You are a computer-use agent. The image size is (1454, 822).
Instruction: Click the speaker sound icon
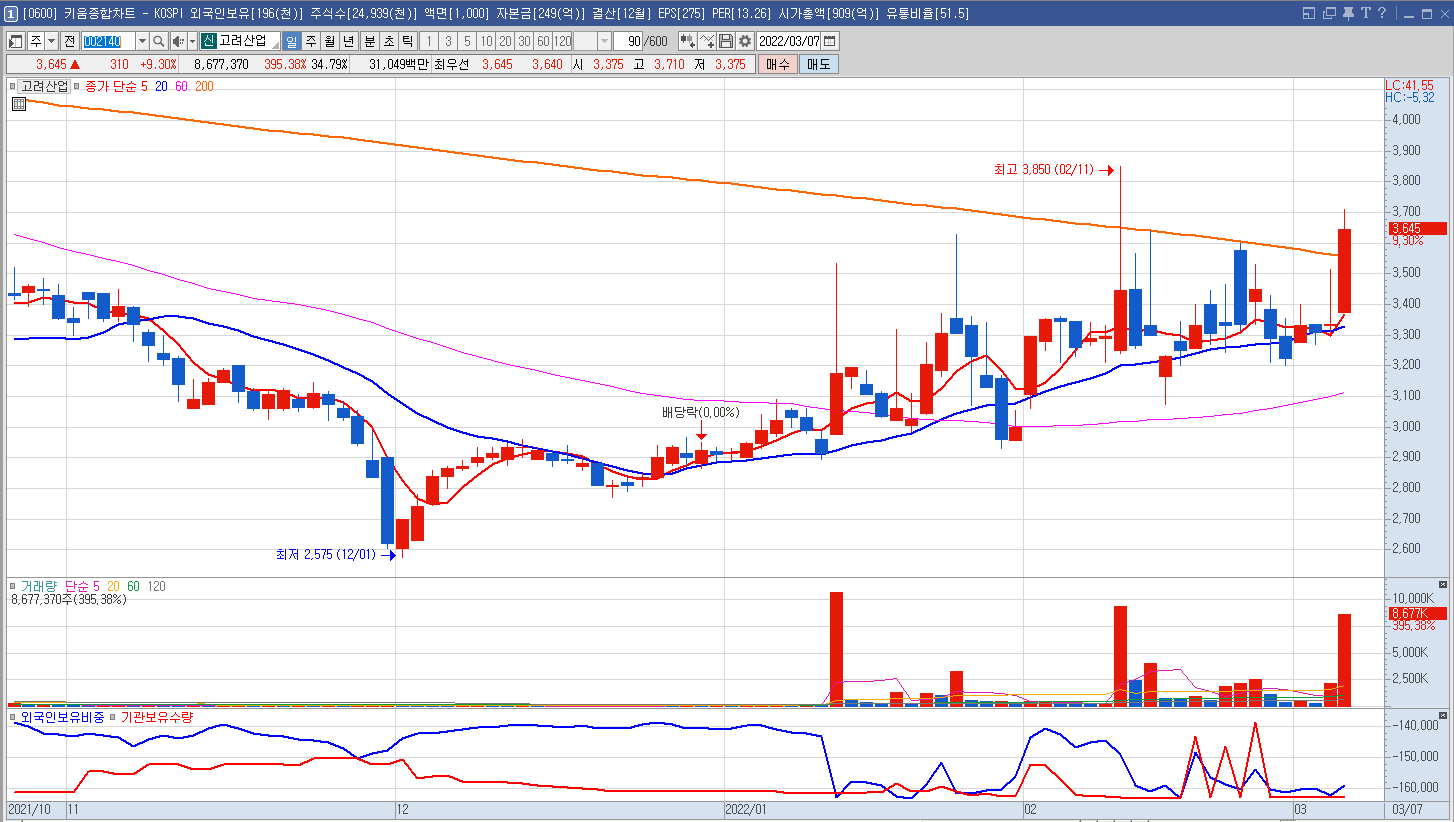pyautogui.click(x=178, y=41)
